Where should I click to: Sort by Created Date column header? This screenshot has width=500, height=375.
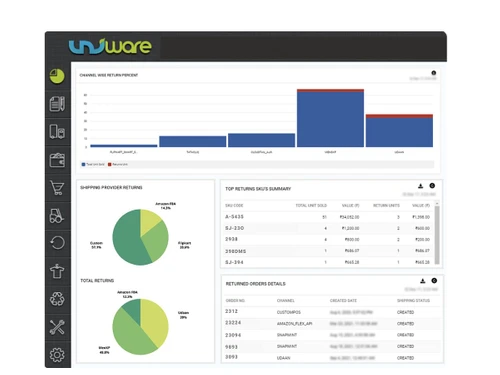343,301
